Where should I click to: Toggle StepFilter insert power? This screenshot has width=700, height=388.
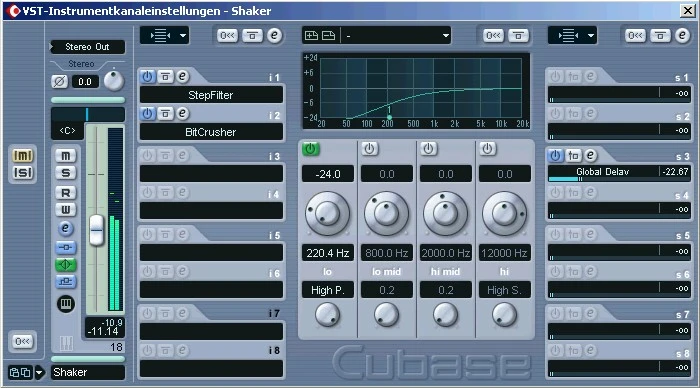(x=147, y=77)
